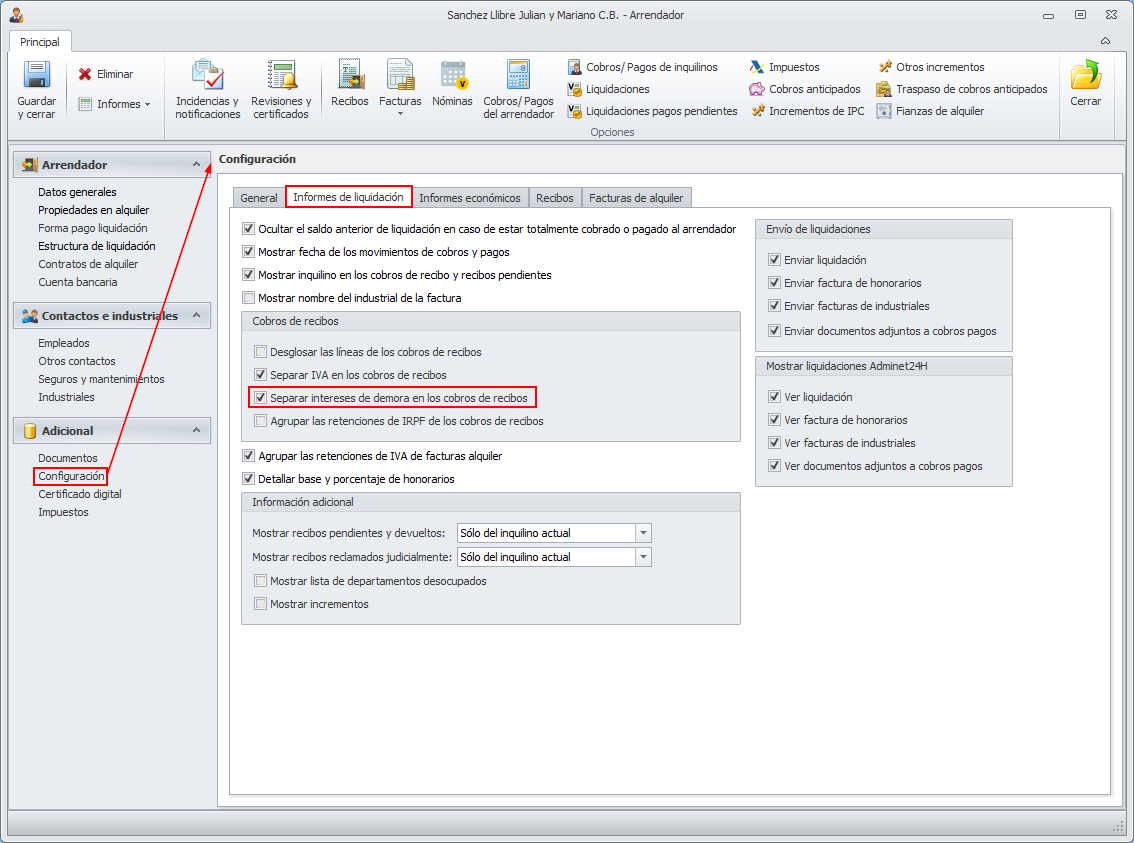Enable Agrupar las retenciones de IRPF
Image resolution: width=1134 pixels, height=843 pixels.
tap(260, 422)
